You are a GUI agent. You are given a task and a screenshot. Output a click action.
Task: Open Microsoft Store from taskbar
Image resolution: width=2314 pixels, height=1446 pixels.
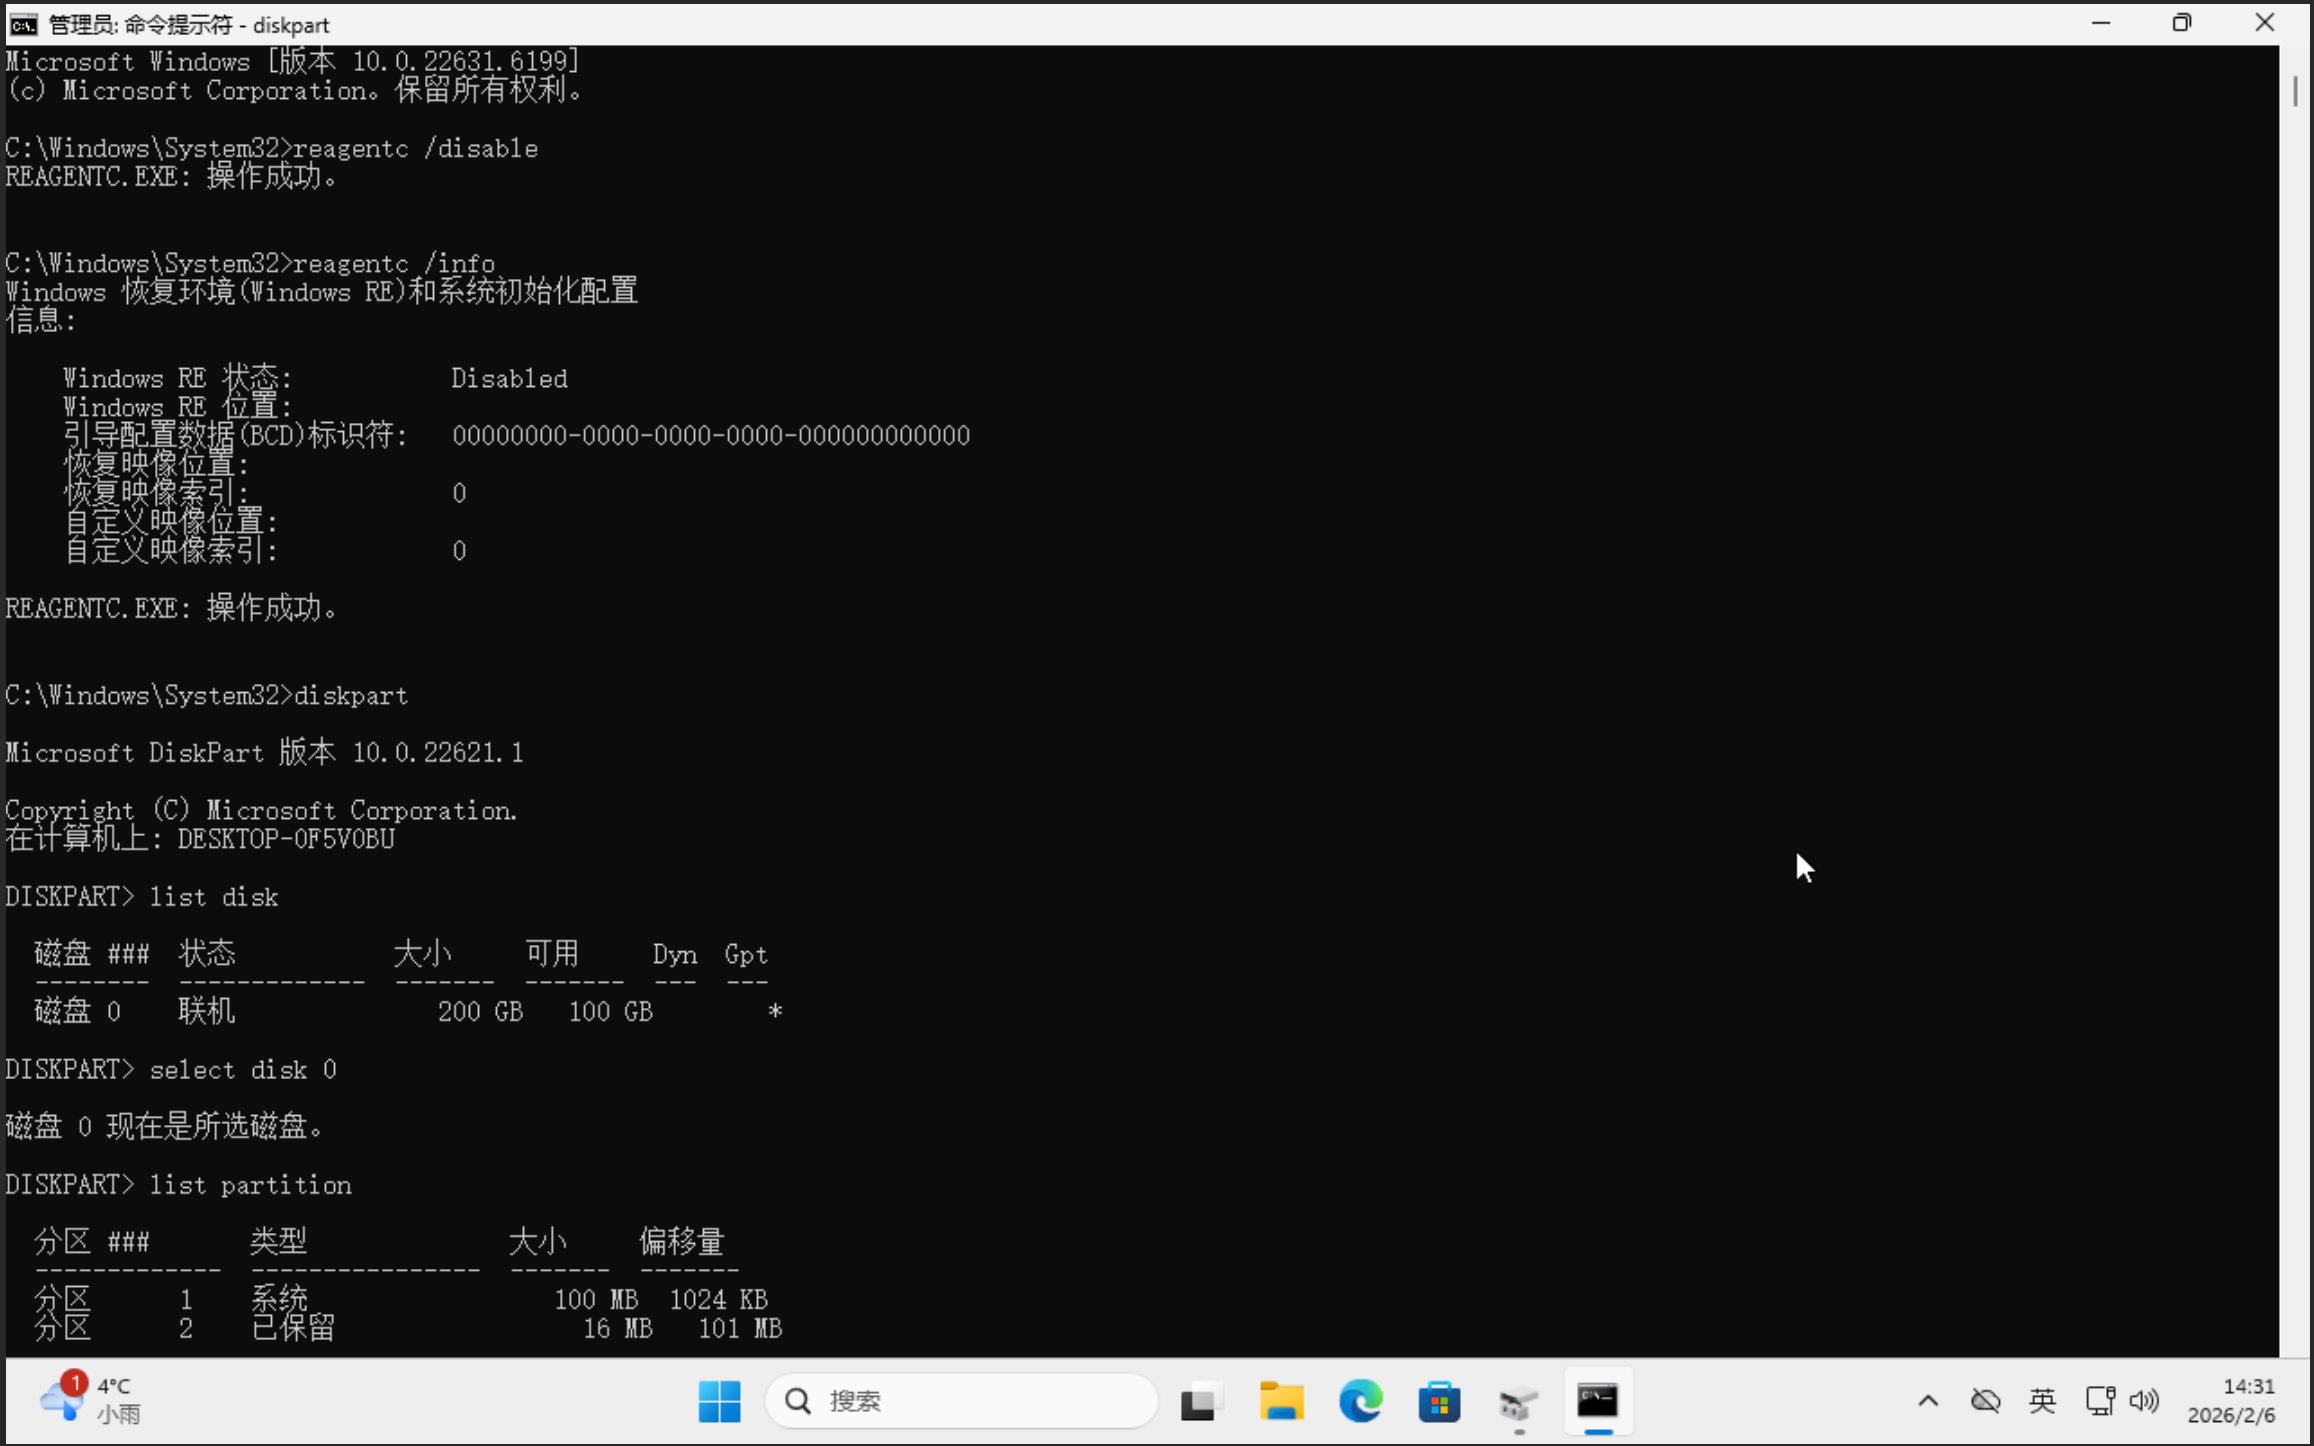1439,1401
